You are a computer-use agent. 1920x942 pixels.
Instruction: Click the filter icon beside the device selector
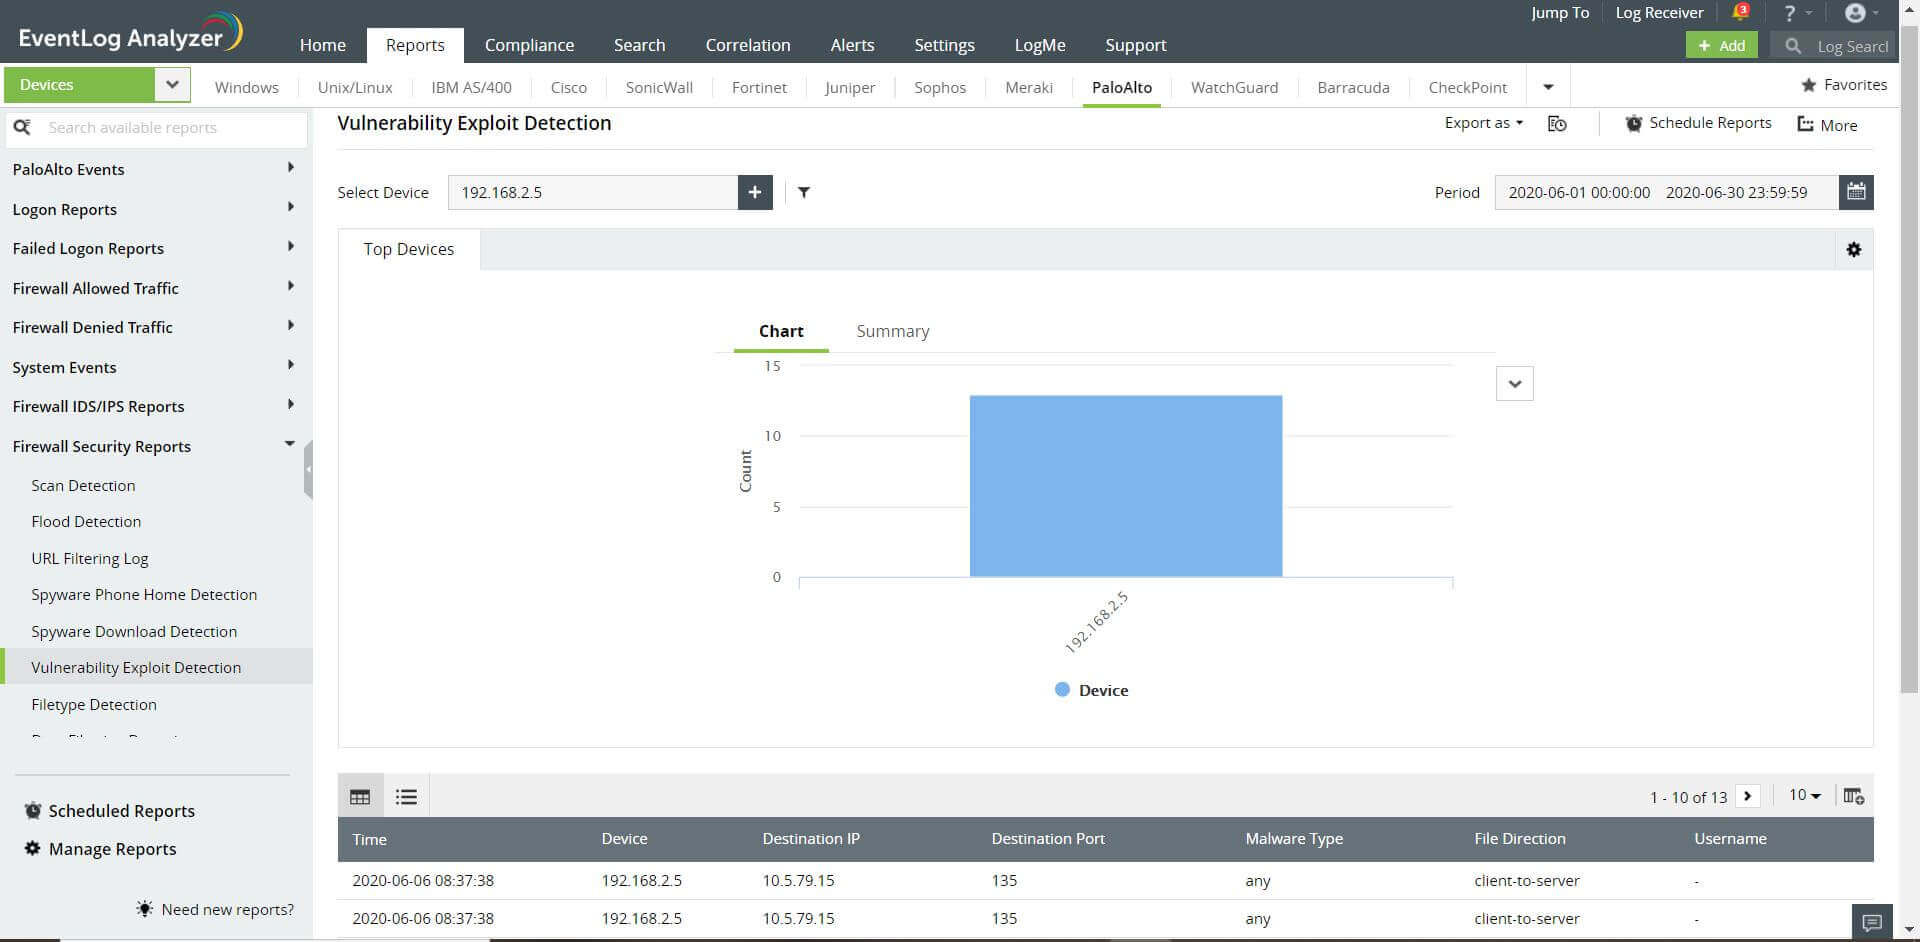pyautogui.click(x=804, y=192)
